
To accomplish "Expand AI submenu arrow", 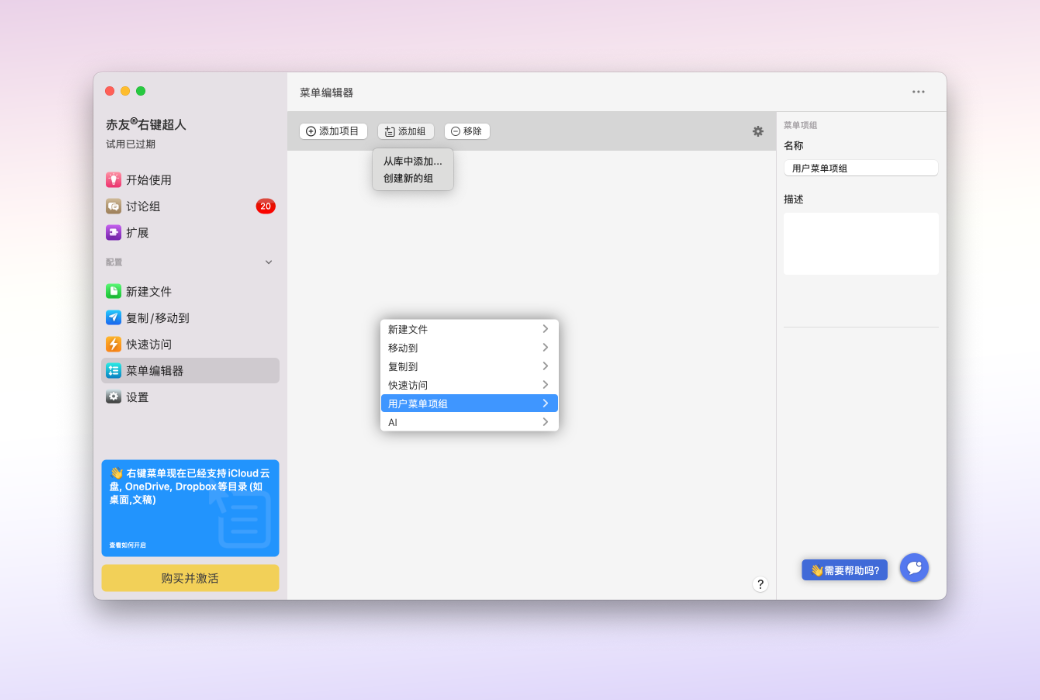I will point(545,422).
